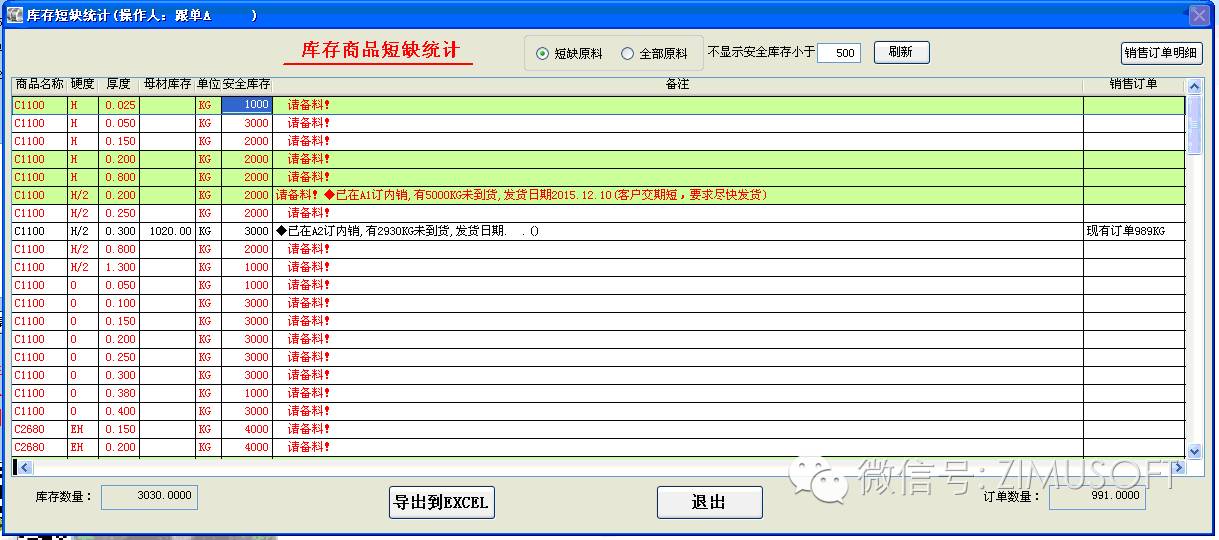
Task: Sort by the 商品名称 column header
Action: [39, 85]
